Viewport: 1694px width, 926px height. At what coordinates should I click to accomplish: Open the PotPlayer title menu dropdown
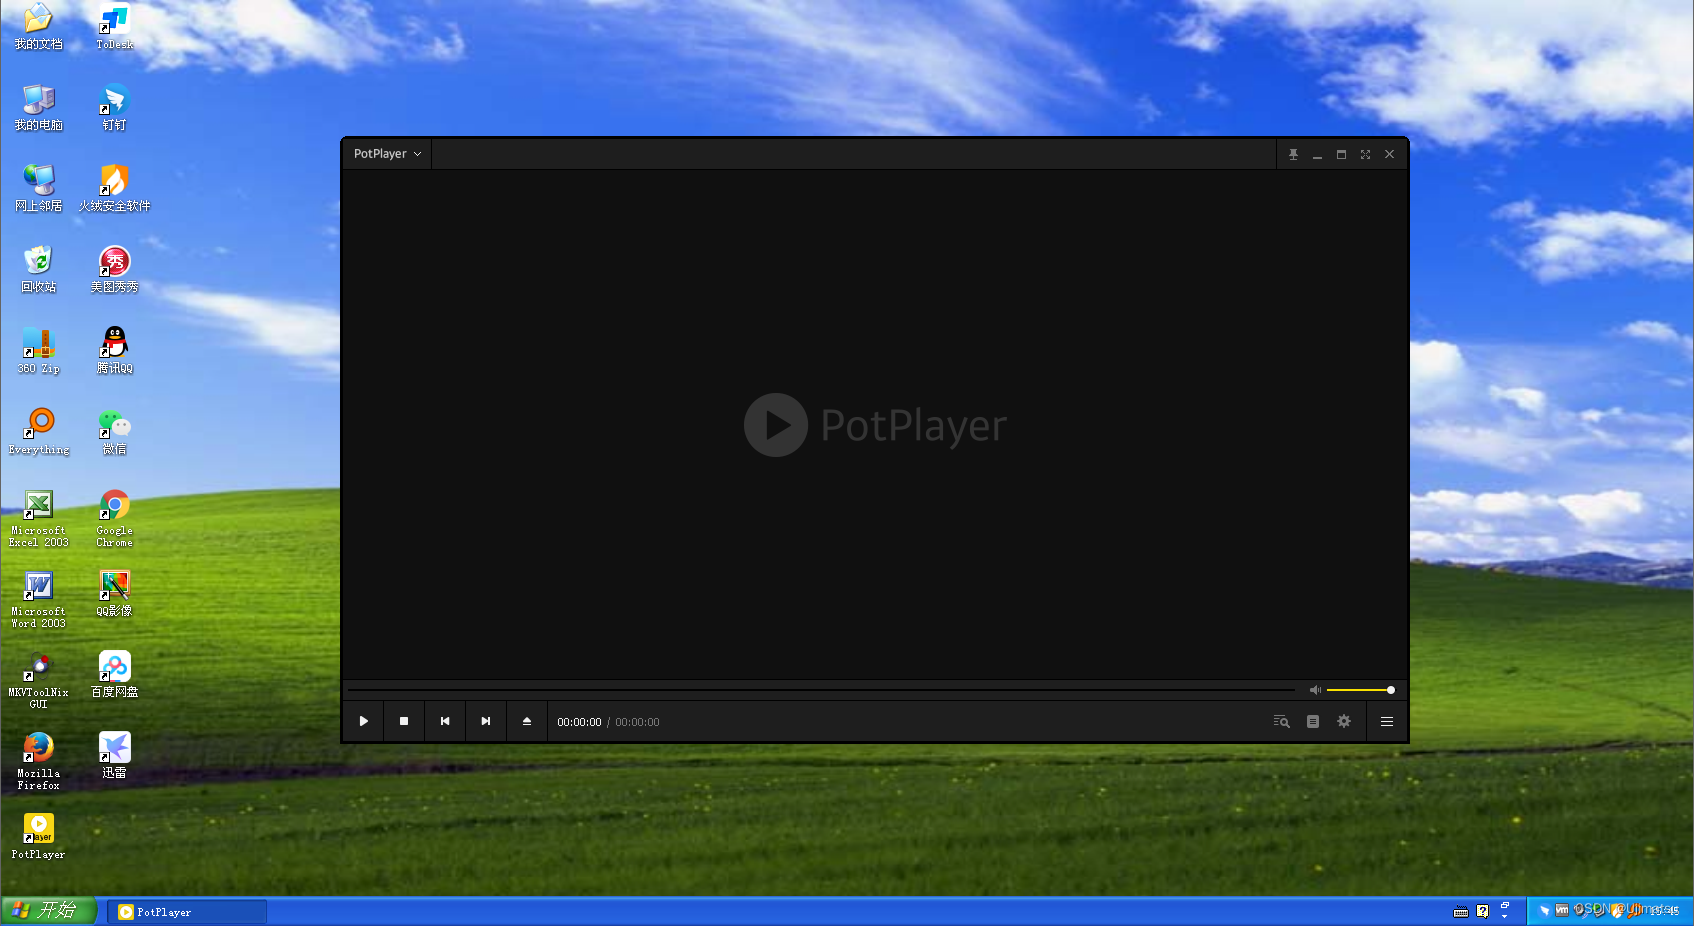click(387, 154)
